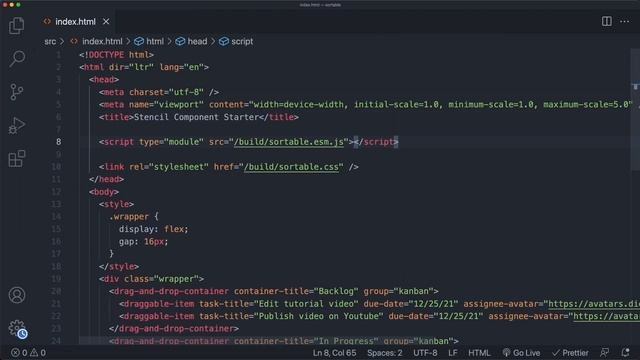Click the "Publish video on Youtube" task title

click(318, 316)
